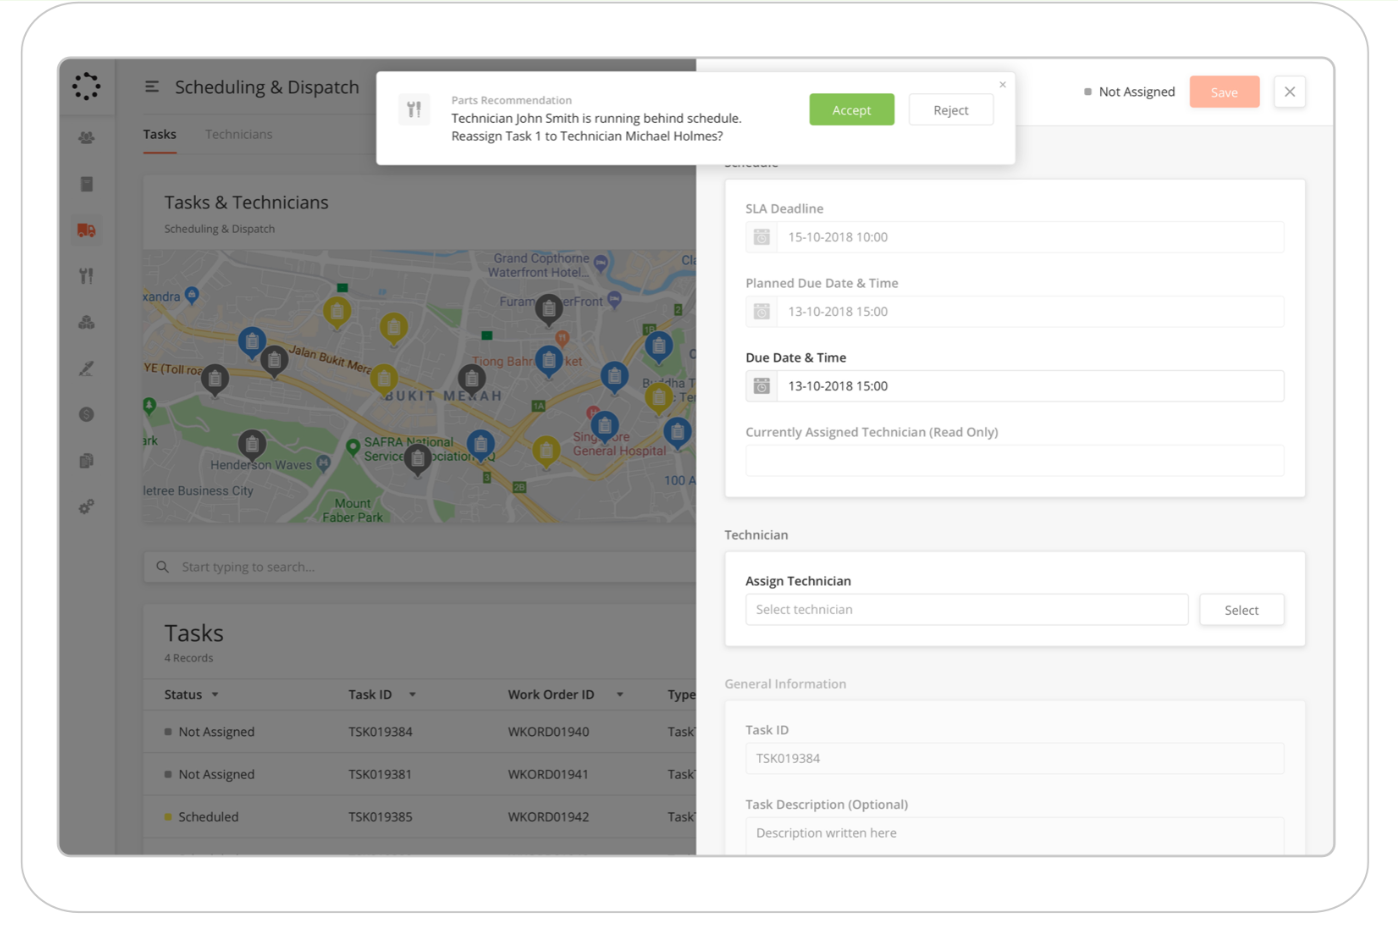Select dark task pin over Furama RiverFront

pyautogui.click(x=548, y=310)
